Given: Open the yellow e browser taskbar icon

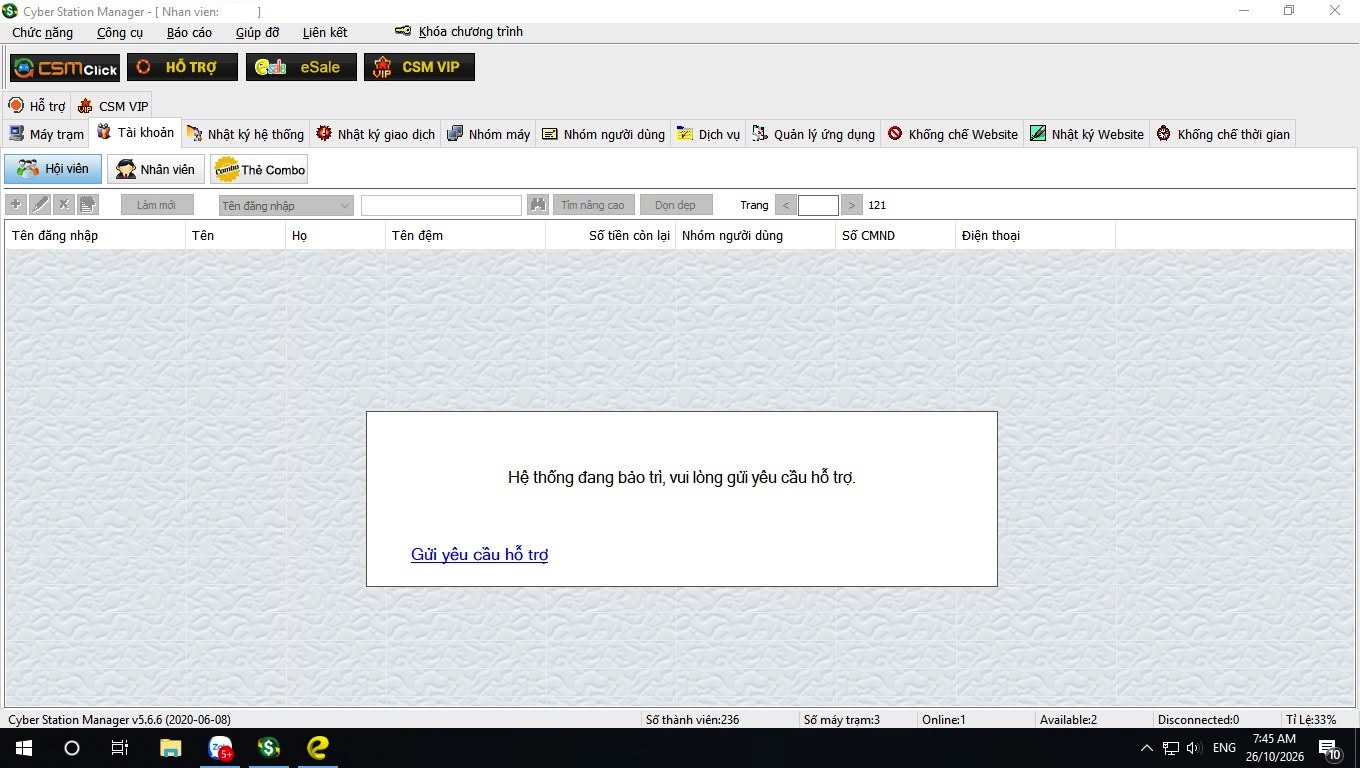Looking at the screenshot, I should 318,748.
